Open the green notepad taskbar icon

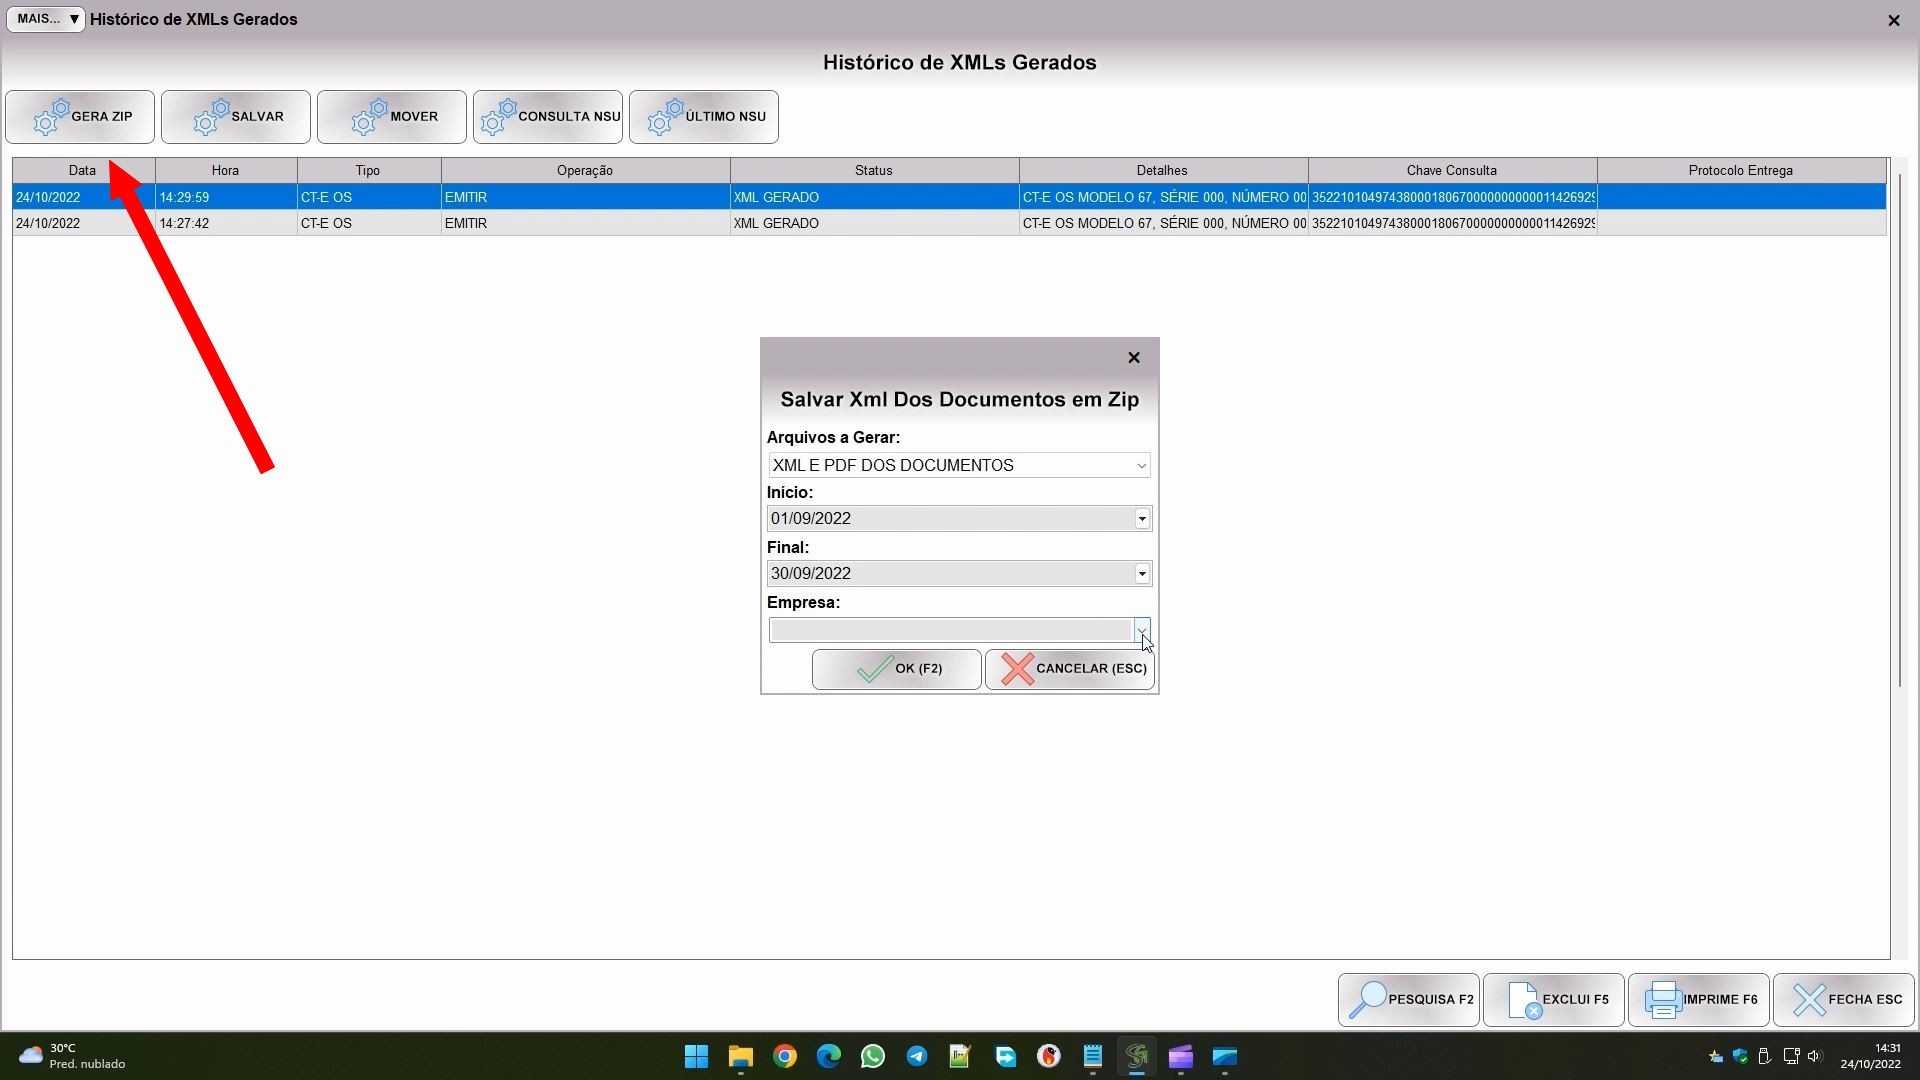pyautogui.click(x=960, y=1057)
